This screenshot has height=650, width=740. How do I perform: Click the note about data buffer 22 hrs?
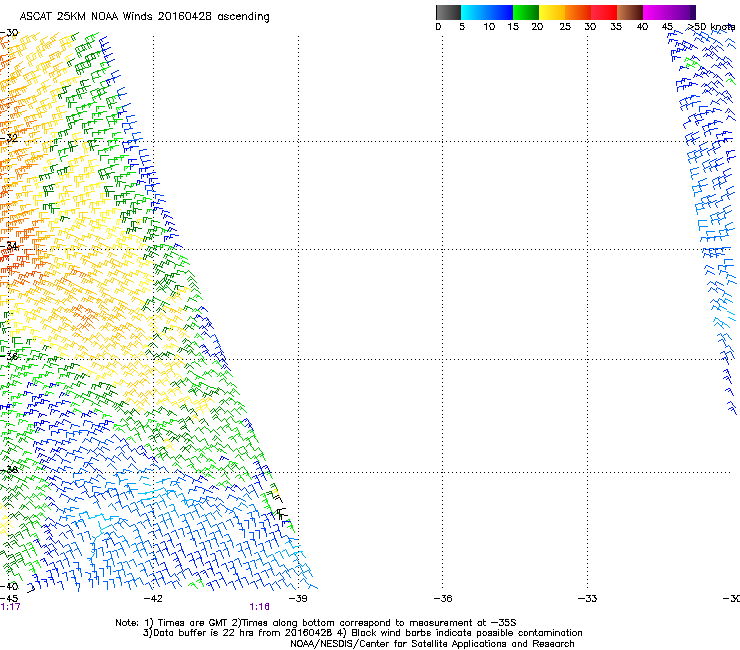pos(362,633)
